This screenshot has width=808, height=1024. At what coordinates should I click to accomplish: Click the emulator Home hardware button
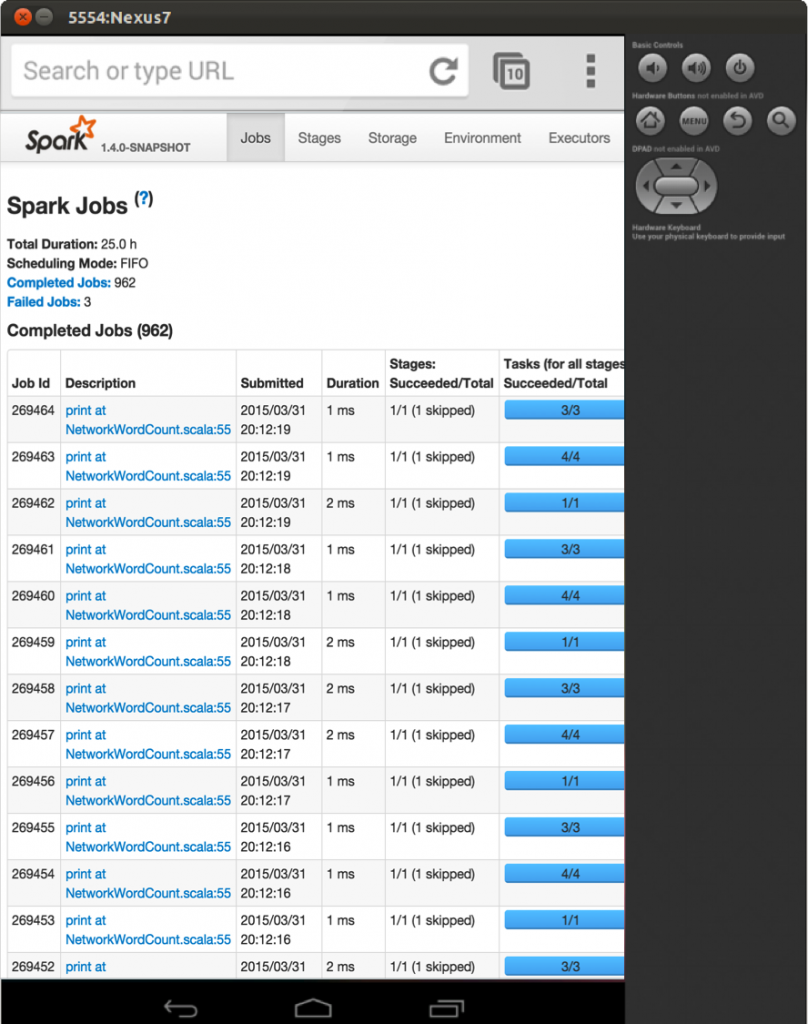(651, 121)
